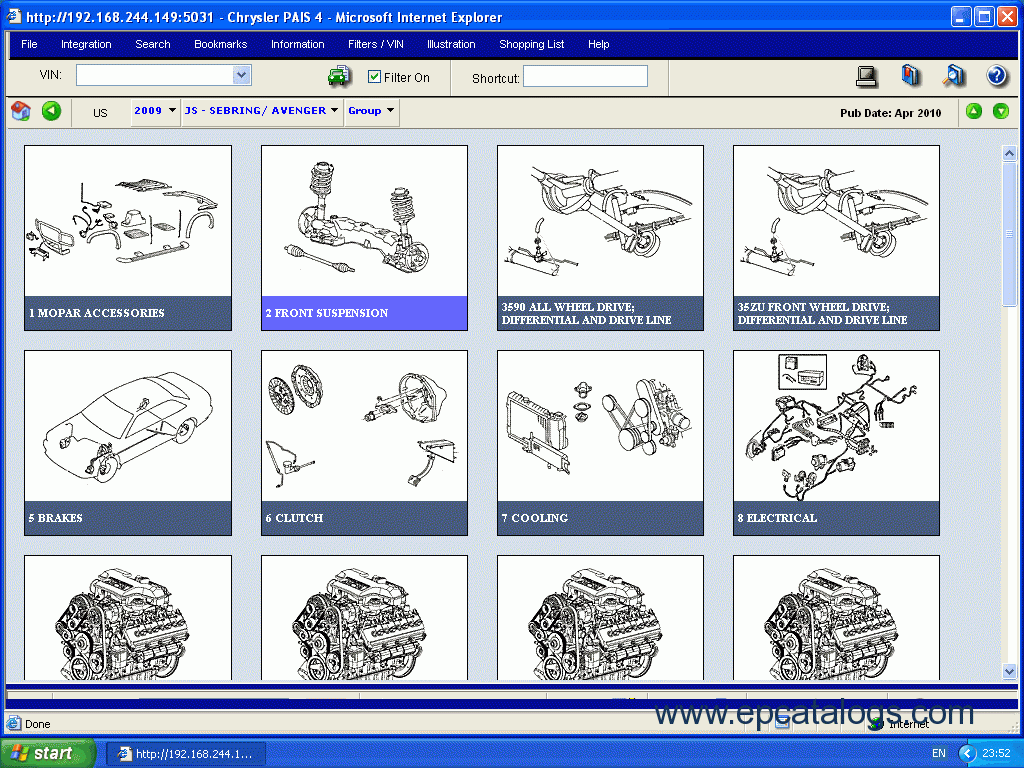Open the 35ZU Front Wheel Drive group thumbnail
Viewport: 1024px width, 768px height.
coord(837,238)
